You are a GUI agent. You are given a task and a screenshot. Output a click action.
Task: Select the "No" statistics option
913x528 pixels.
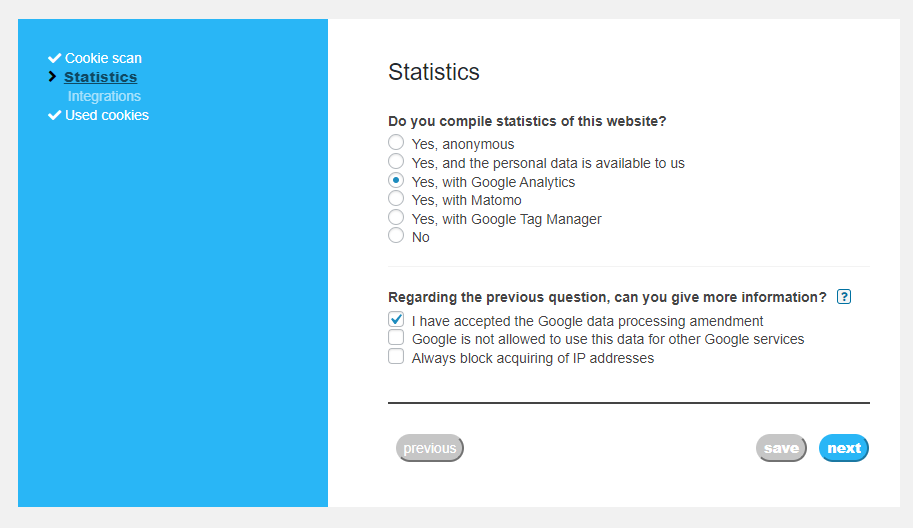point(396,236)
